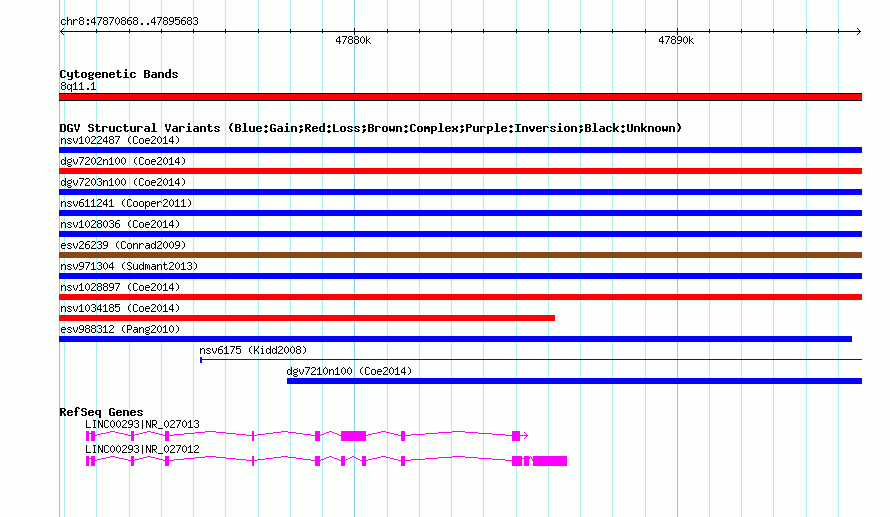
Task: Select the Cytogenetic Bands track title
Action: coord(119,74)
